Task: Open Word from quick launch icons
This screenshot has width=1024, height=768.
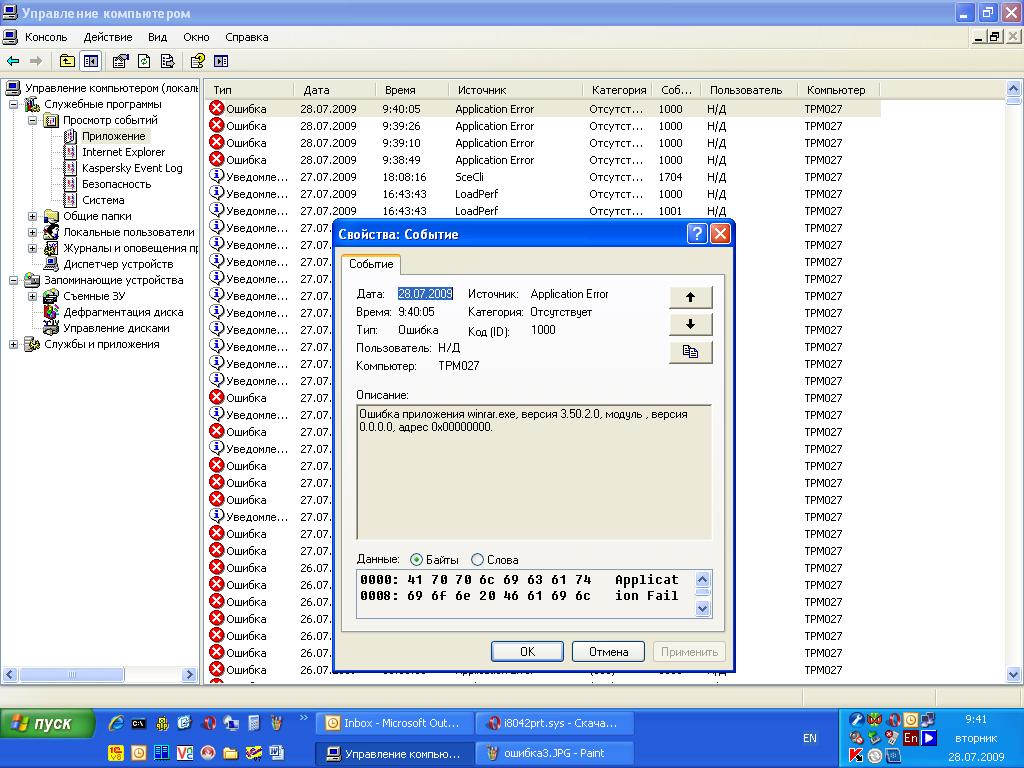Action: [x=276, y=753]
